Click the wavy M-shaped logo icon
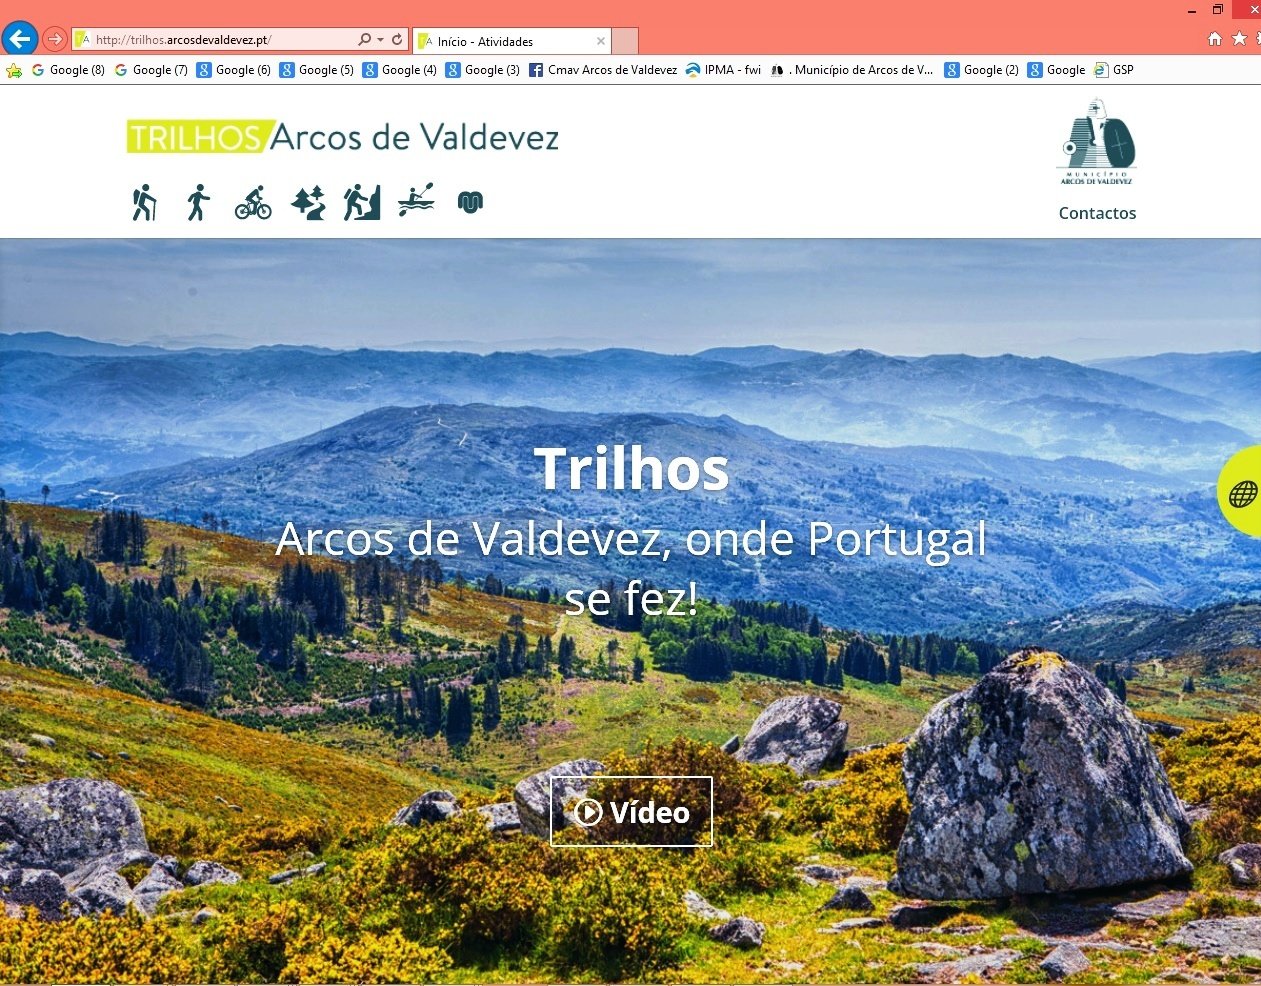Image resolution: width=1261 pixels, height=986 pixels. coord(470,202)
